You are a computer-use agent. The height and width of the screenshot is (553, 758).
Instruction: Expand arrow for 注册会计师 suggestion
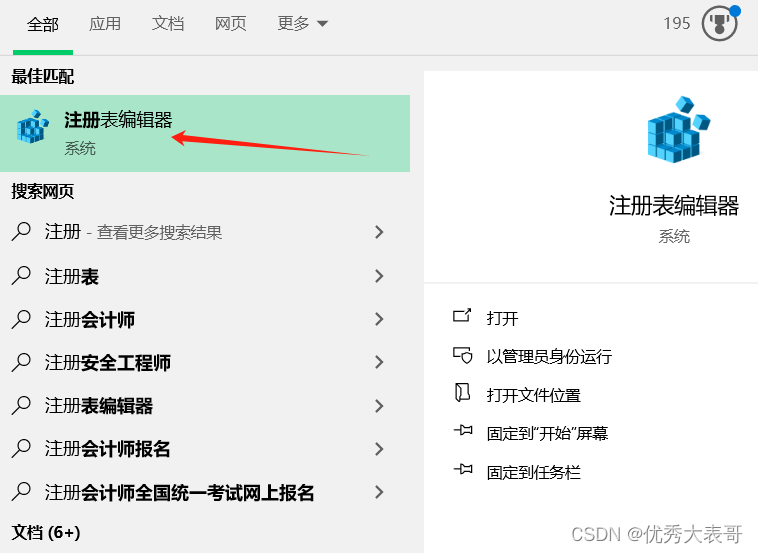379,319
